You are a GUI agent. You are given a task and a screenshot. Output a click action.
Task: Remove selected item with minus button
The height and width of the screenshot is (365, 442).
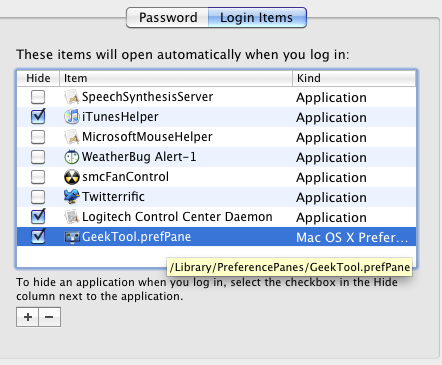point(50,317)
